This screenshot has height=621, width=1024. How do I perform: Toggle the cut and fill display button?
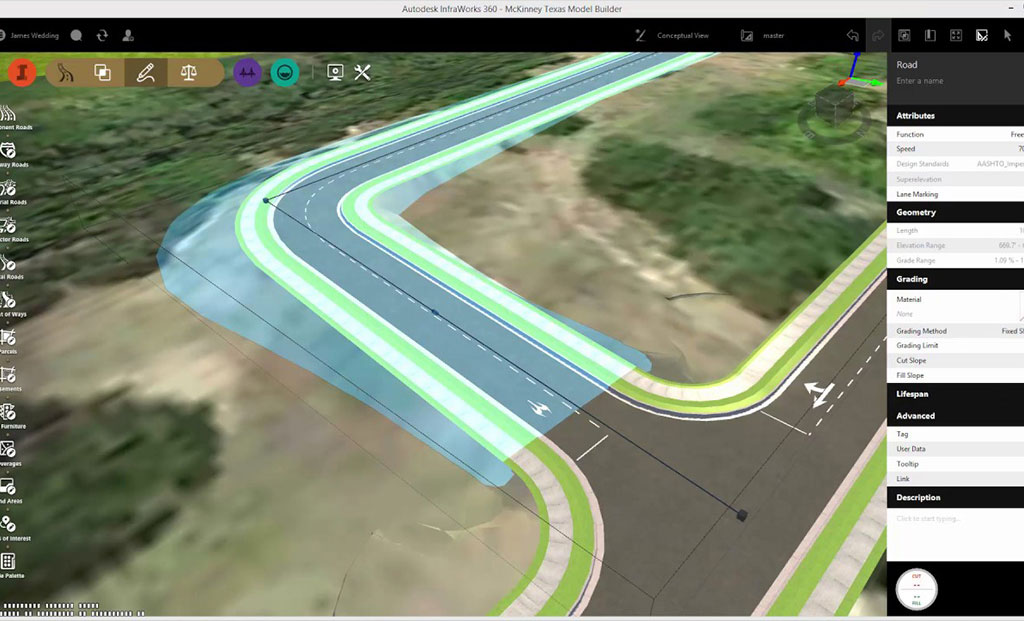(x=916, y=589)
